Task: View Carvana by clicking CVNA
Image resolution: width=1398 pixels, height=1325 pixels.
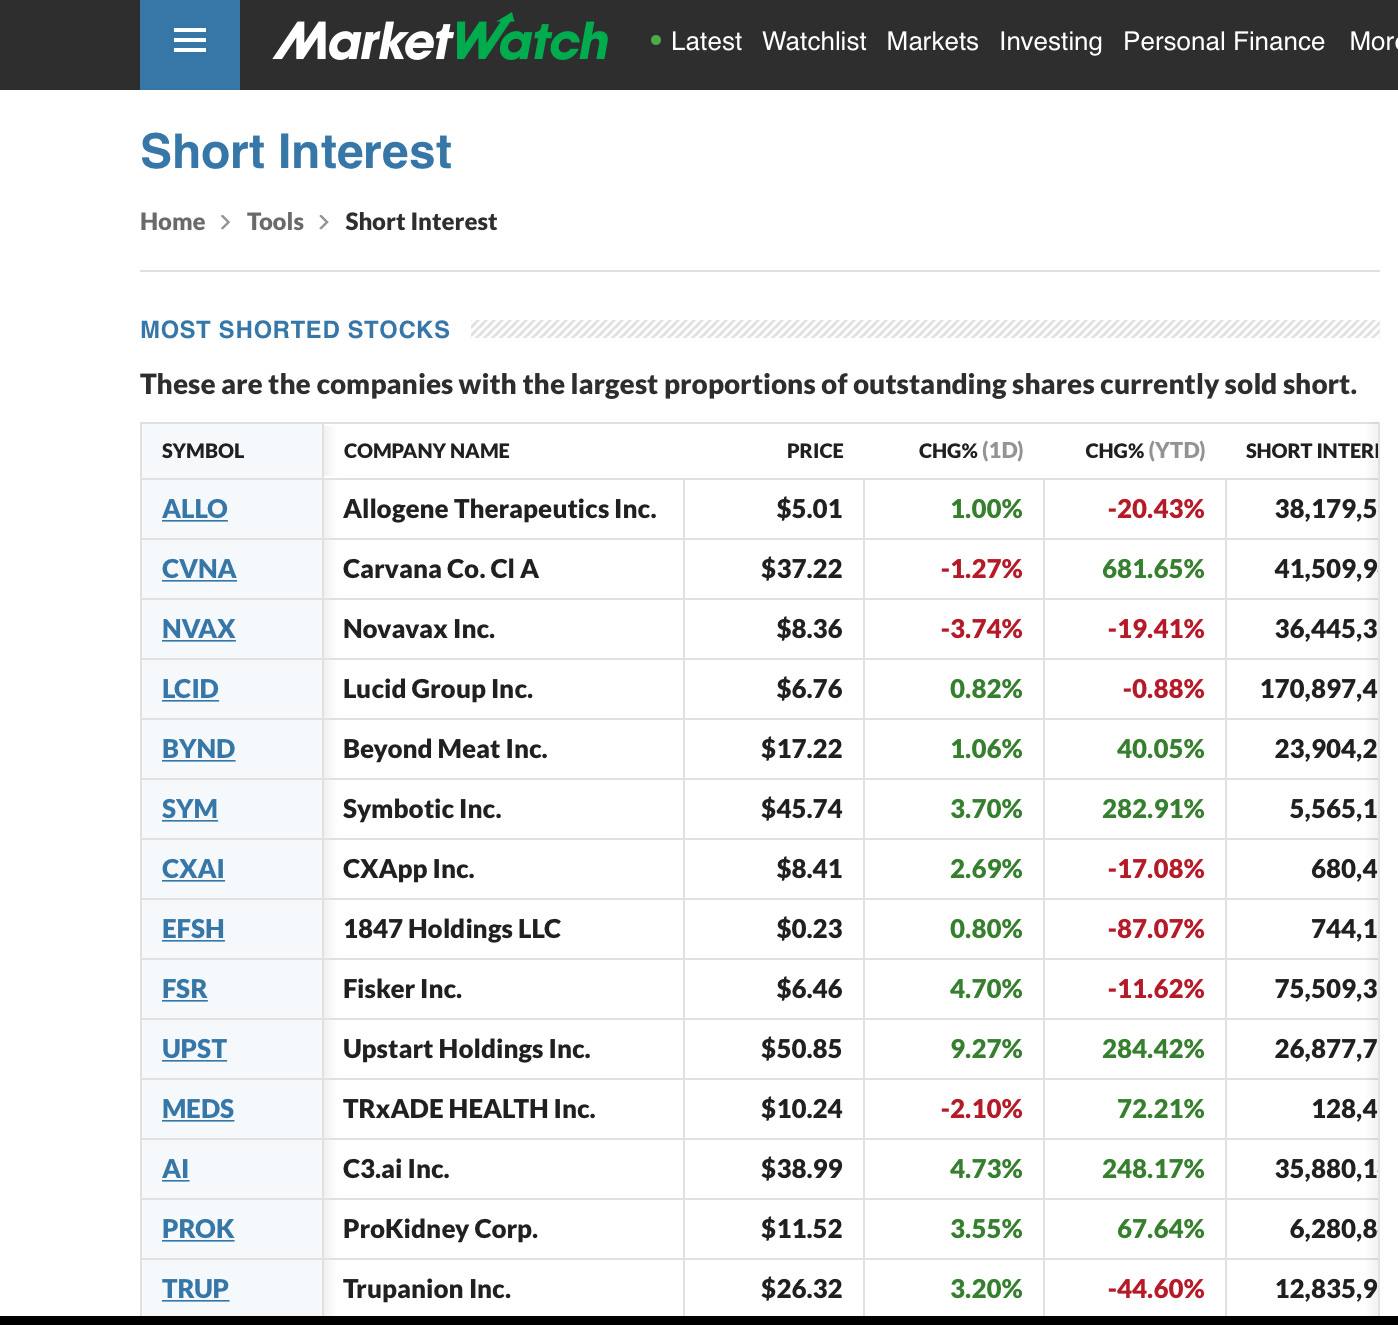Action: pyautogui.click(x=199, y=569)
